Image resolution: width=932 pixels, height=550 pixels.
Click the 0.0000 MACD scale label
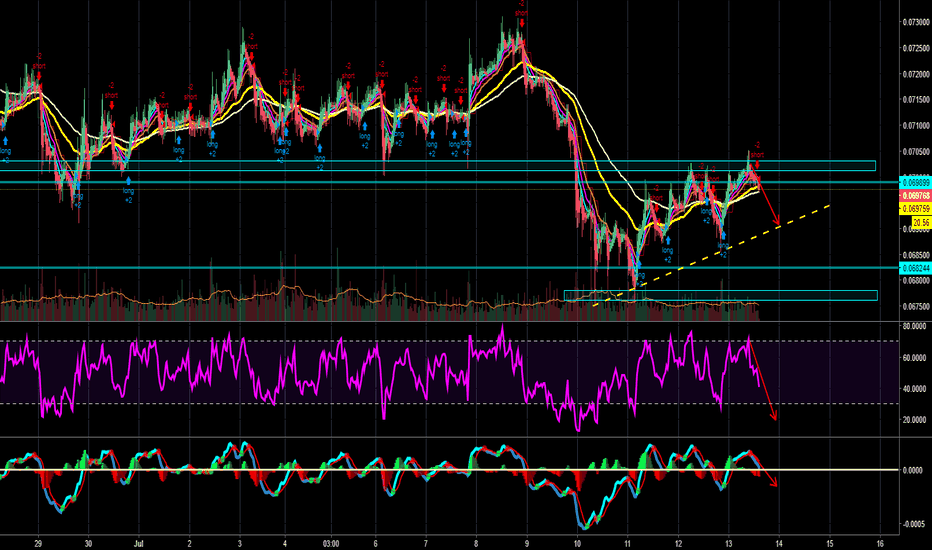[913, 470]
